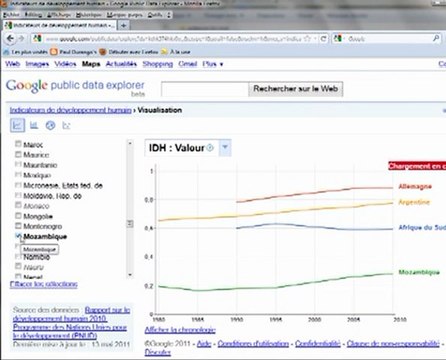Open the Conditions d'utilisation footer link
This screenshot has width=446, height=360.
(253, 343)
